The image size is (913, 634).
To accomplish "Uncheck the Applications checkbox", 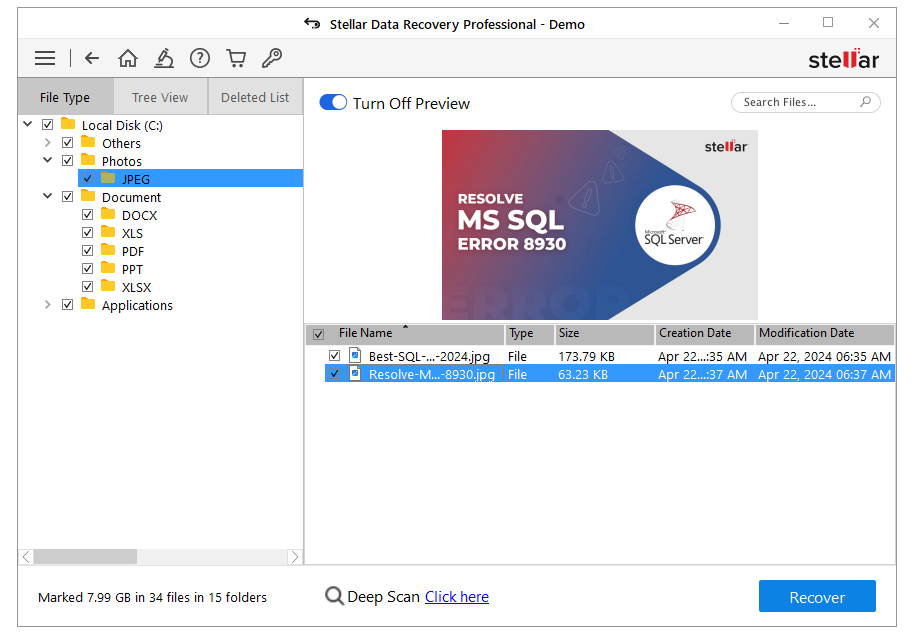I will pos(68,305).
